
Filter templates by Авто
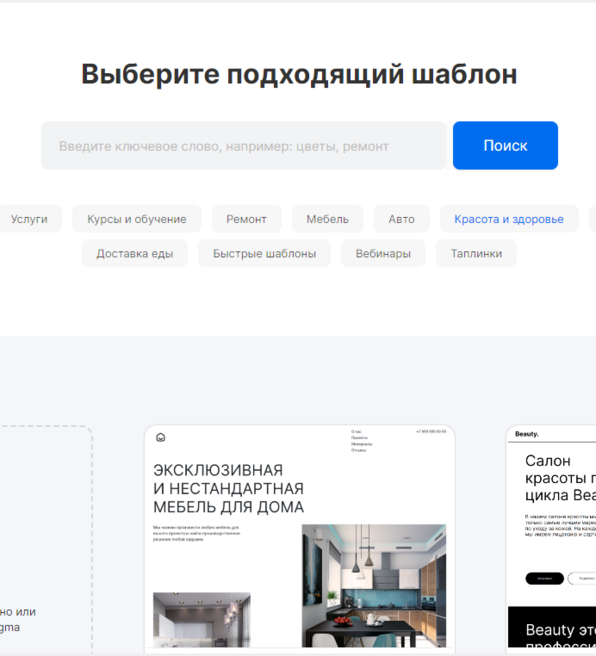pos(402,219)
